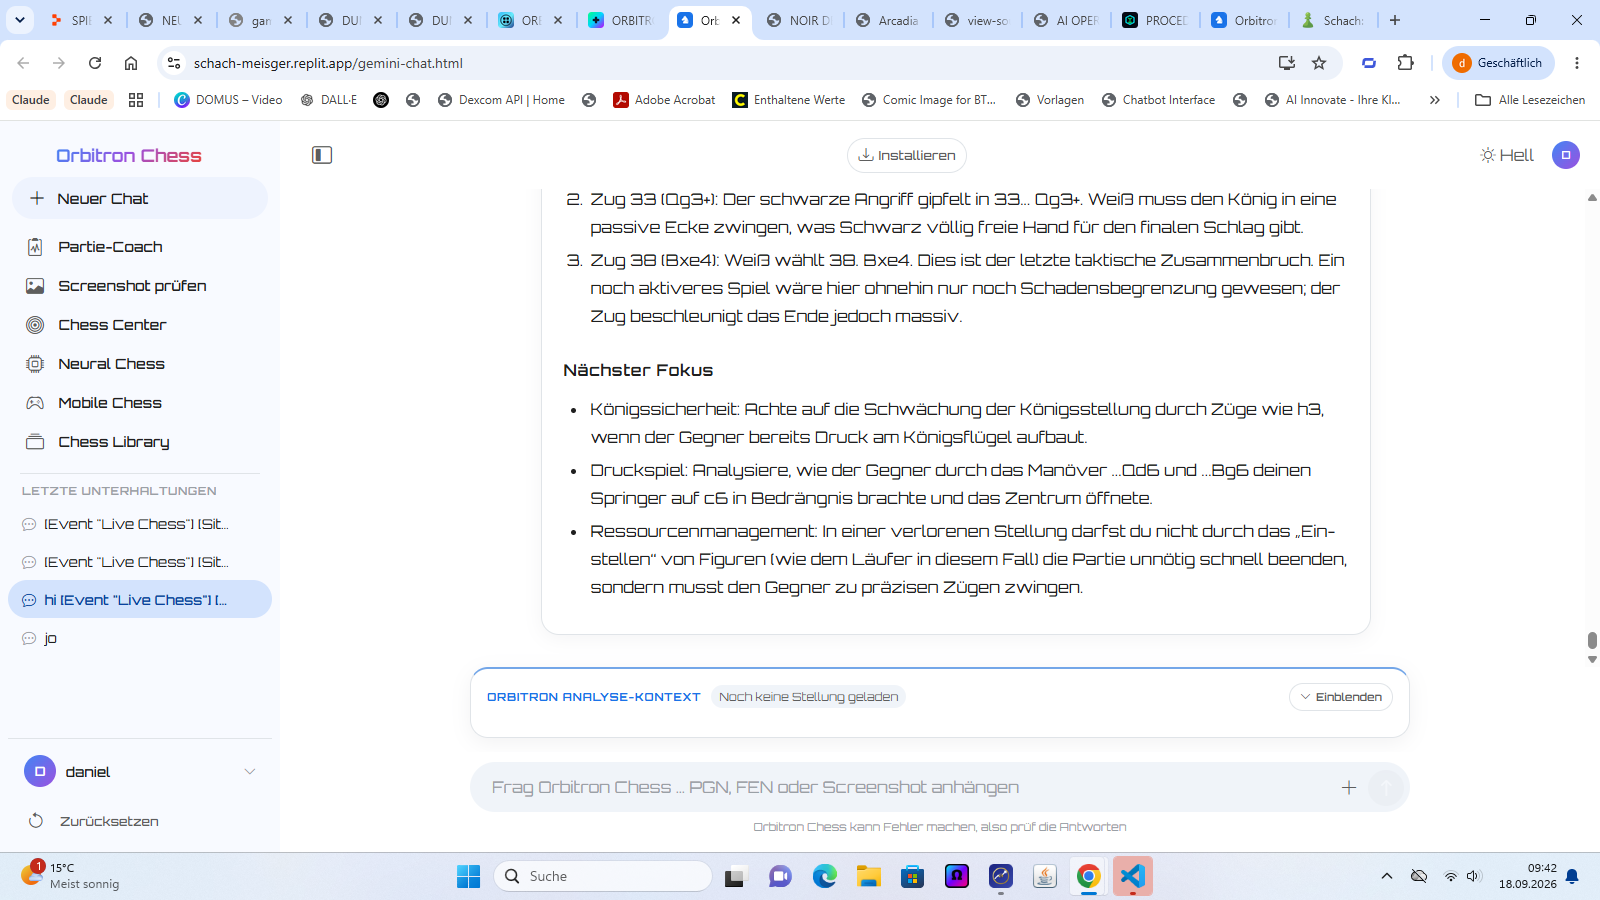Click the send arrow button

(1386, 788)
